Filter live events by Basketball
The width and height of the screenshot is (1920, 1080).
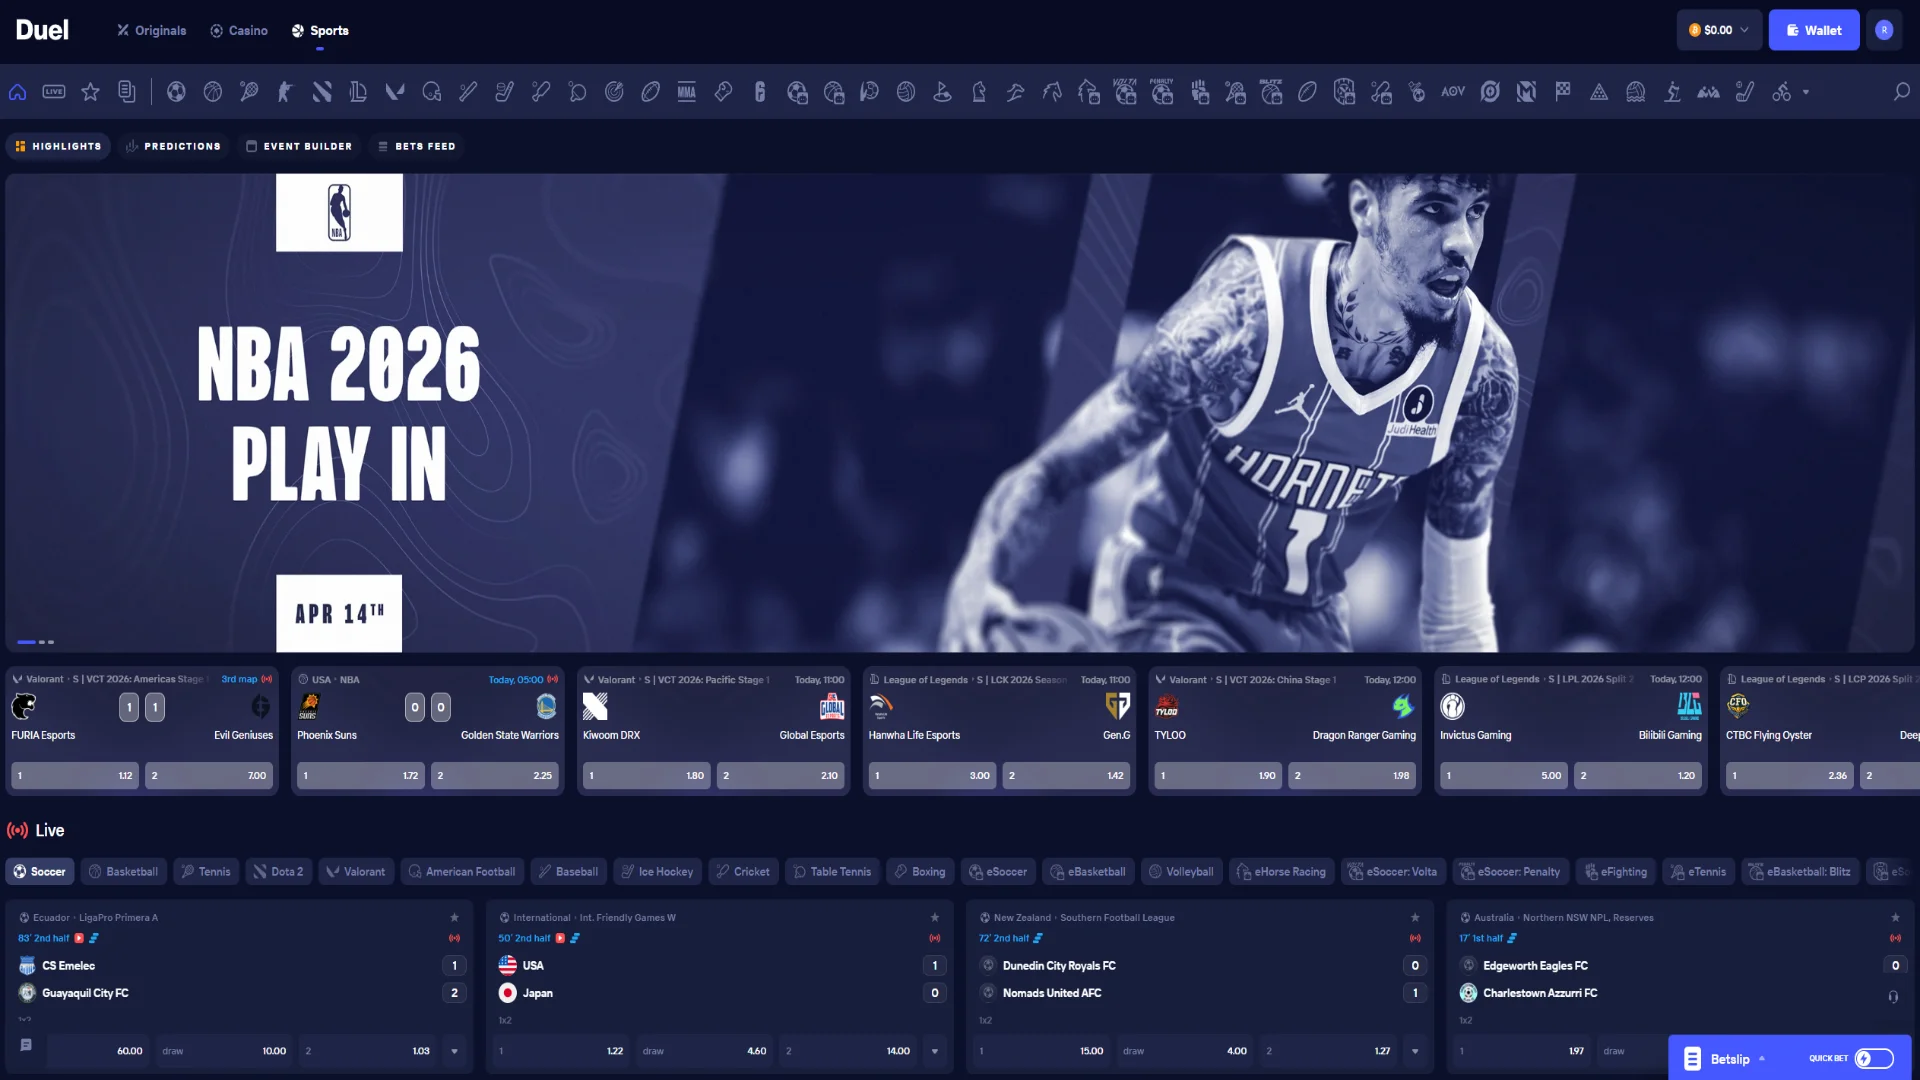(x=123, y=872)
